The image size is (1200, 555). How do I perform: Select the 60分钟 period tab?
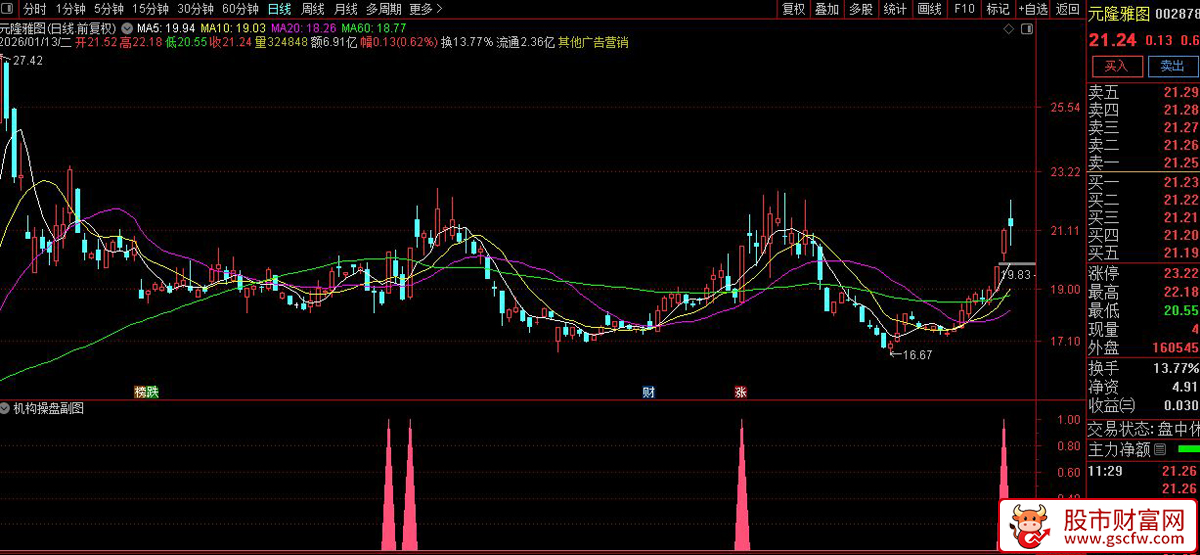[240, 8]
